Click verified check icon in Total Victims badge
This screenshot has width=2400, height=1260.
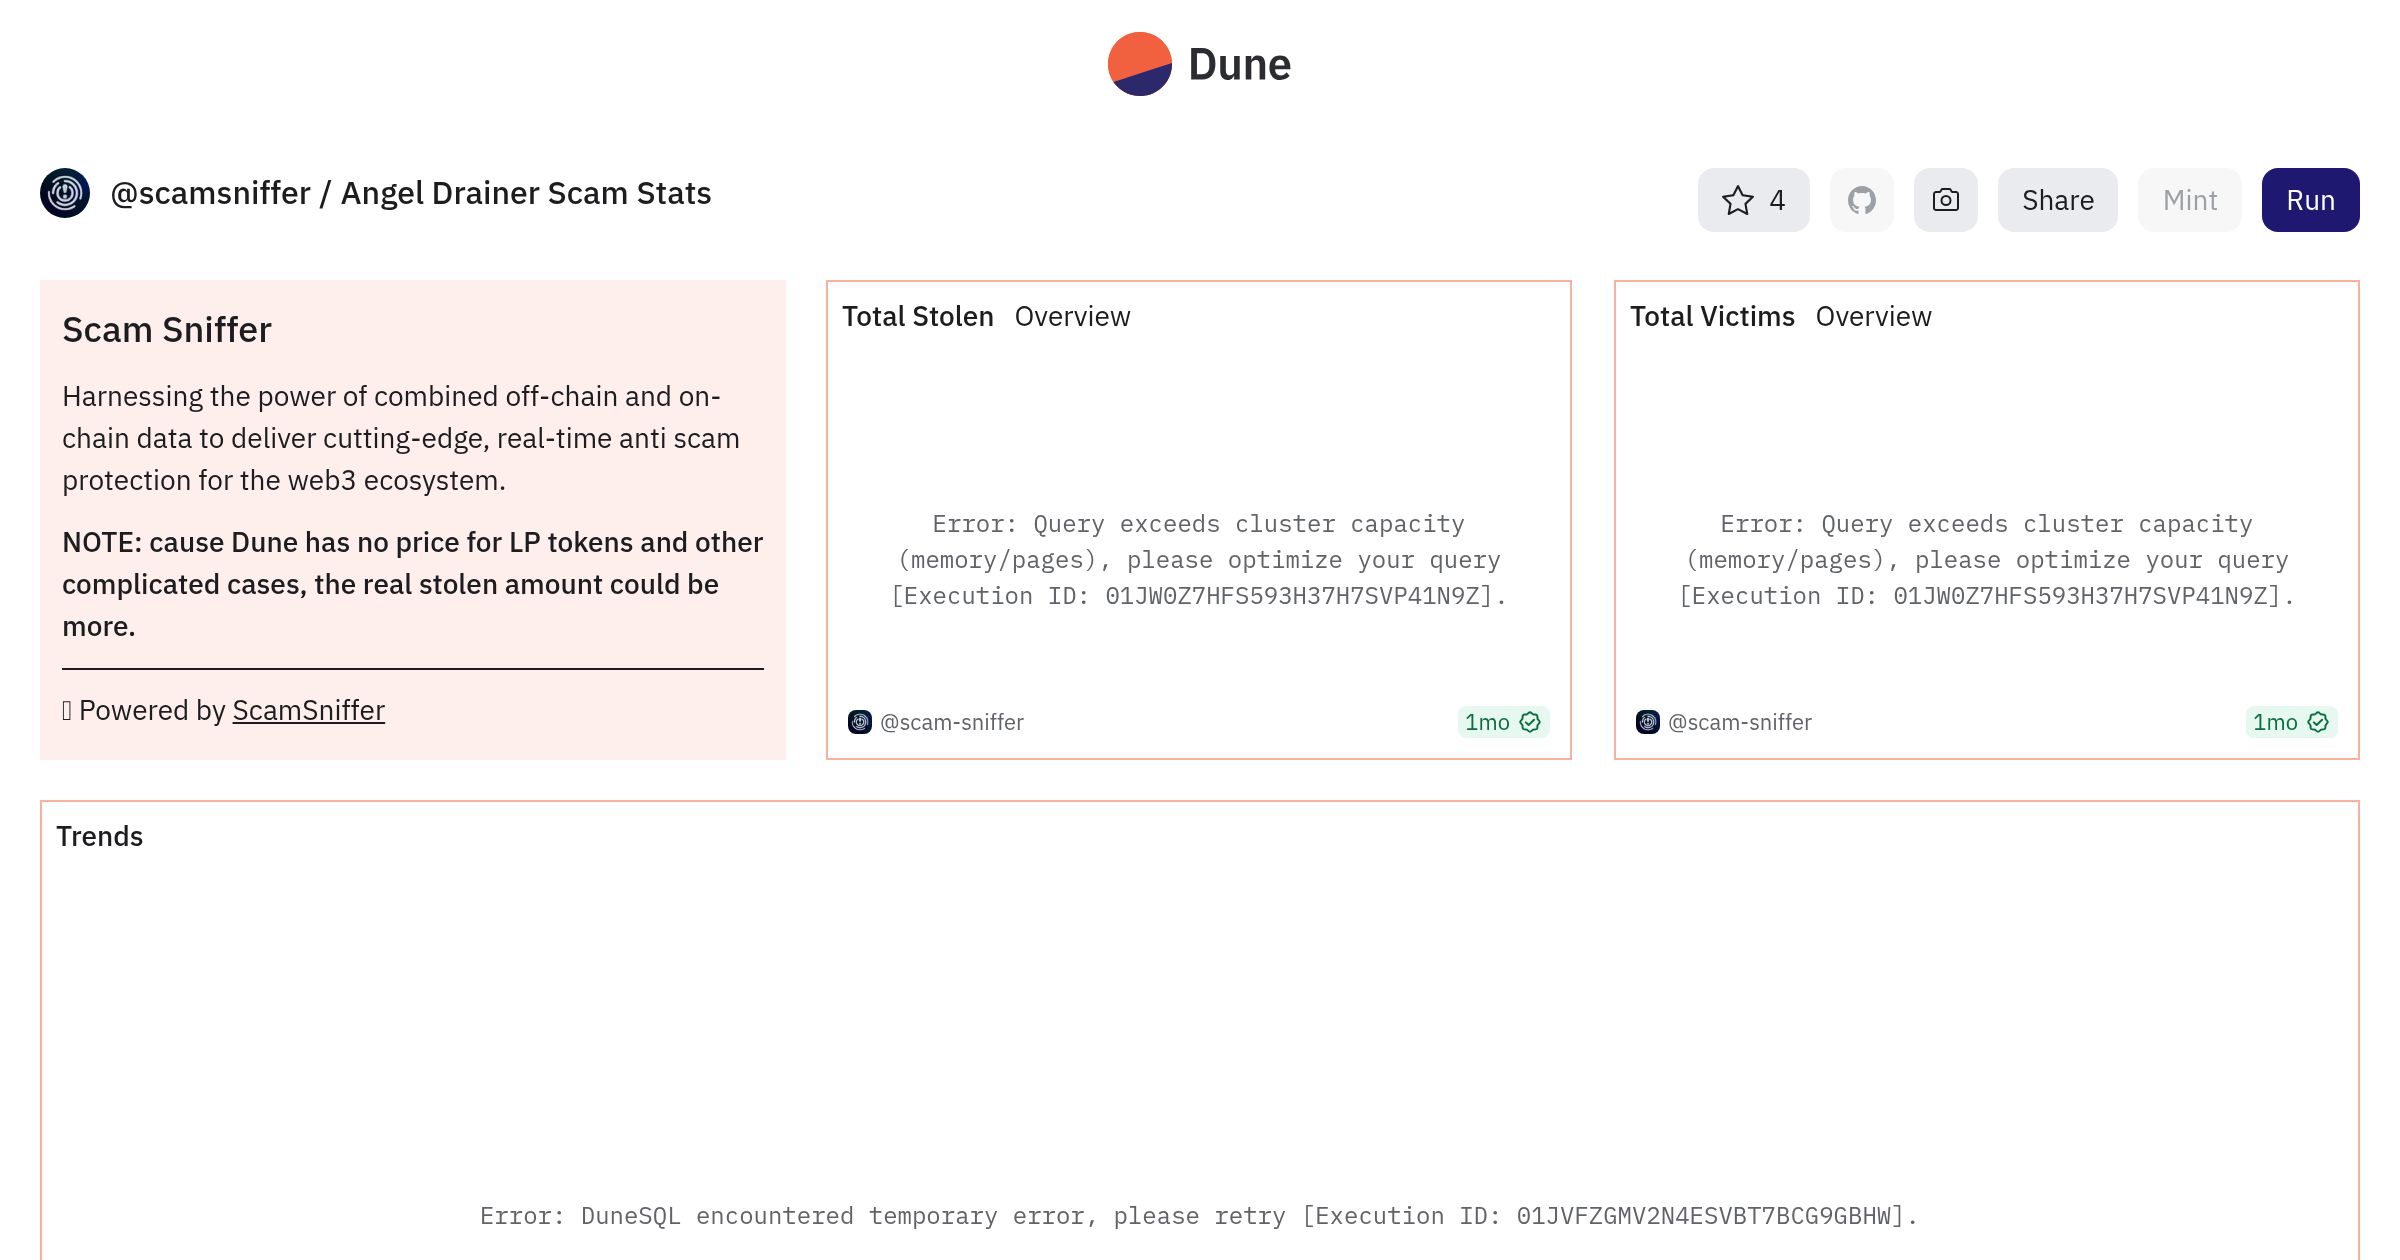[2318, 722]
